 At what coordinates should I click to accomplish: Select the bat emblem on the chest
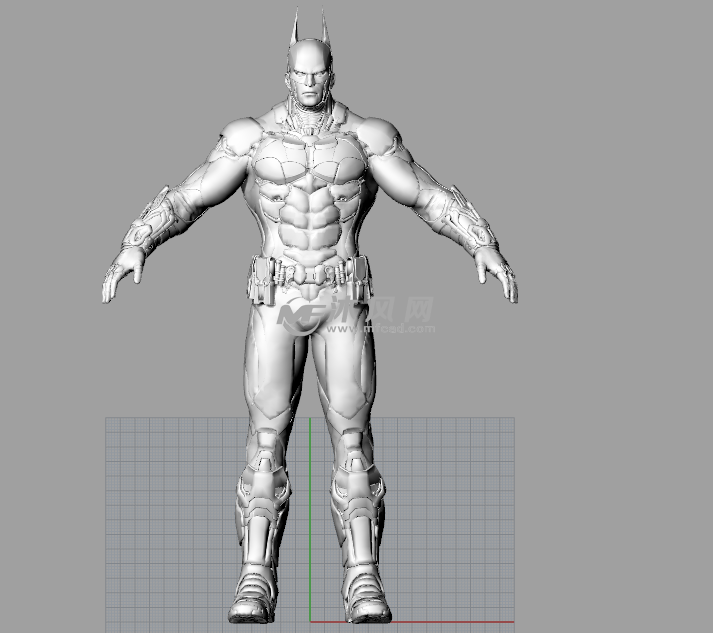pos(309,160)
